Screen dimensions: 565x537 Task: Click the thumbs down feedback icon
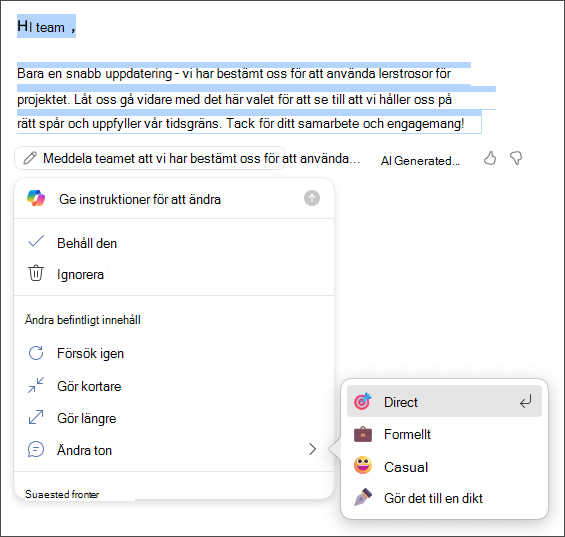(x=516, y=158)
